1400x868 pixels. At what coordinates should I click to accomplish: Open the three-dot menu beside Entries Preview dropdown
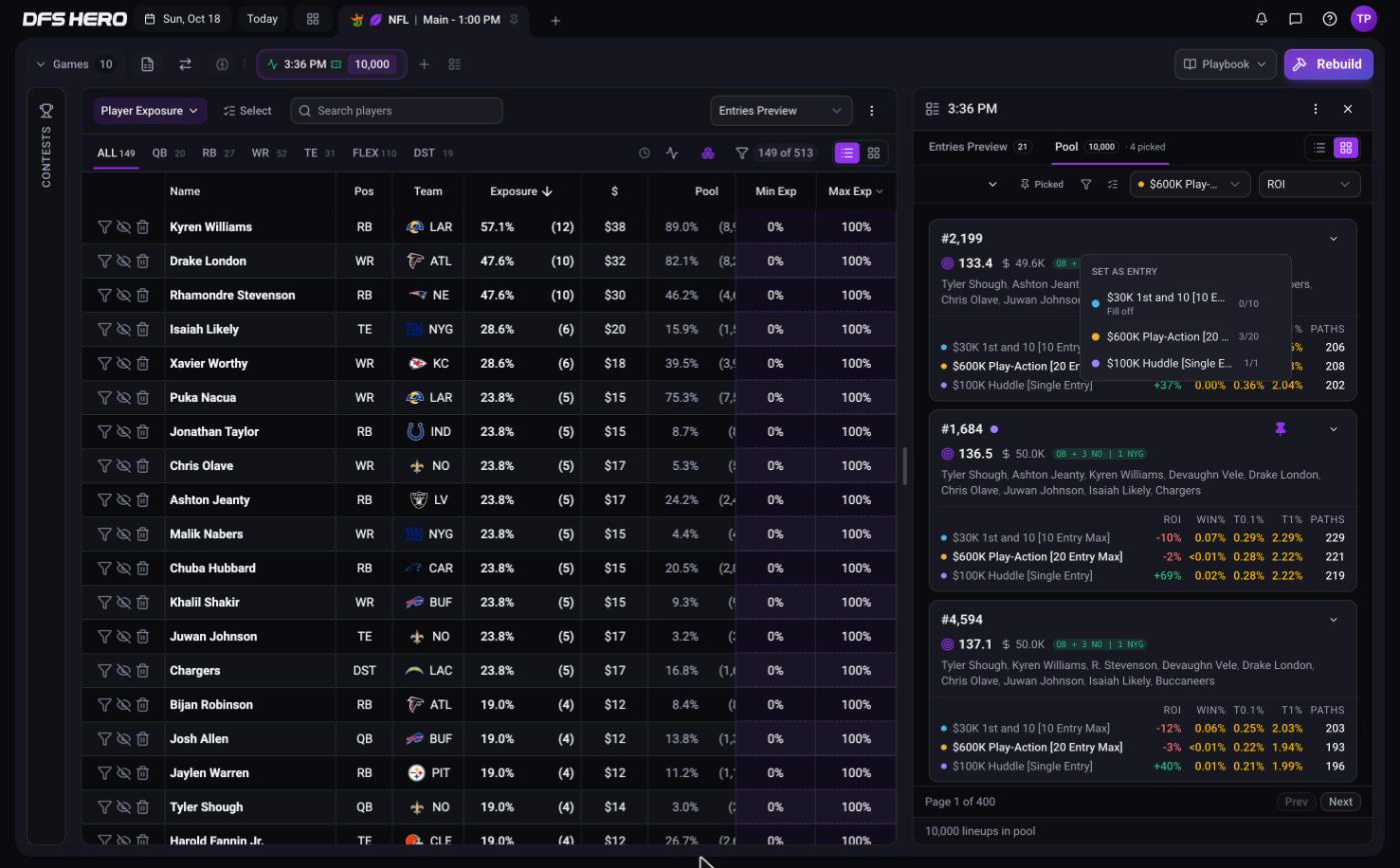871,111
